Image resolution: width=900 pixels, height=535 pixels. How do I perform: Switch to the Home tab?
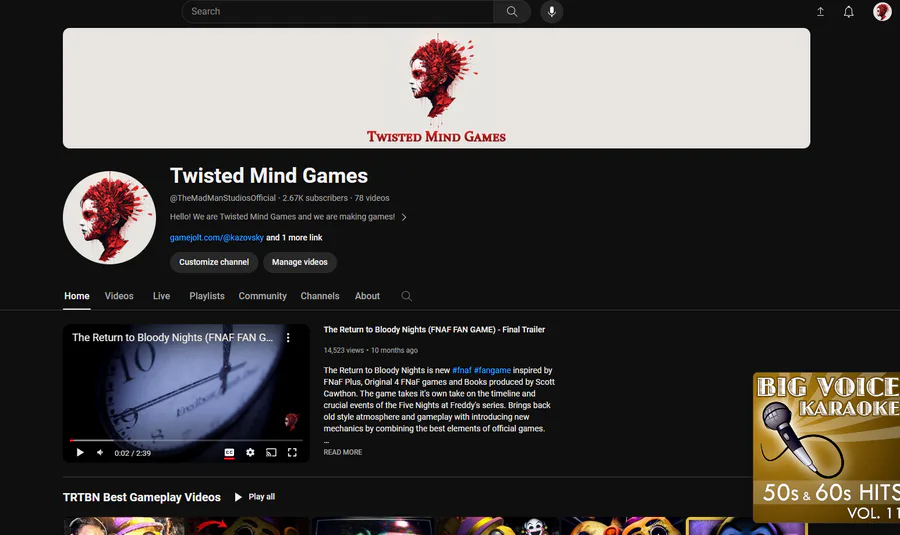point(76,296)
